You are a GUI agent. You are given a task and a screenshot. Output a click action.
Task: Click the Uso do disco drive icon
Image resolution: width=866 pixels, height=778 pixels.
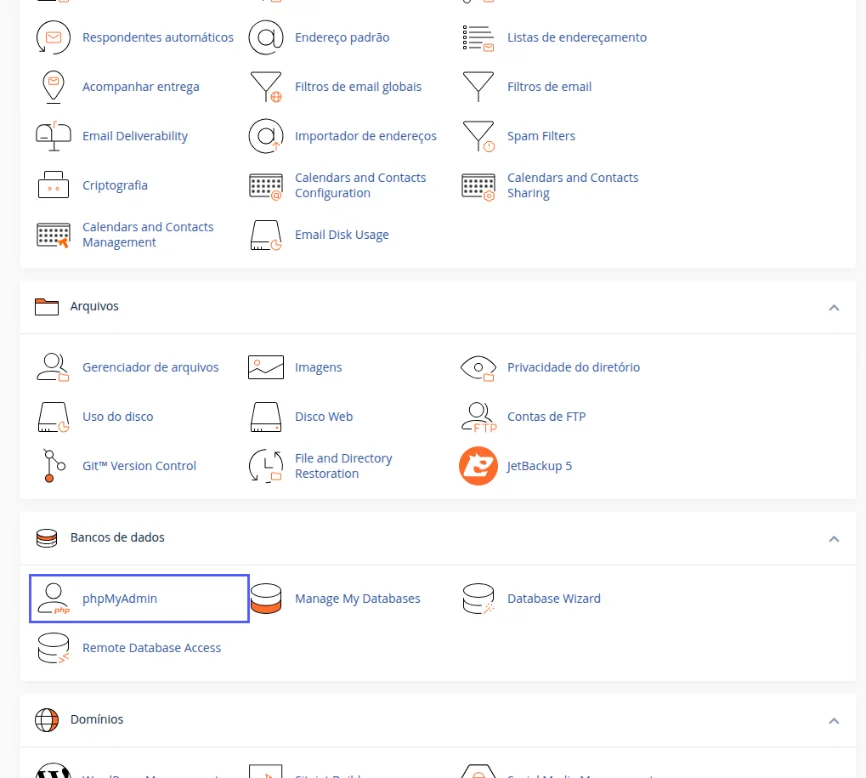[53, 417]
